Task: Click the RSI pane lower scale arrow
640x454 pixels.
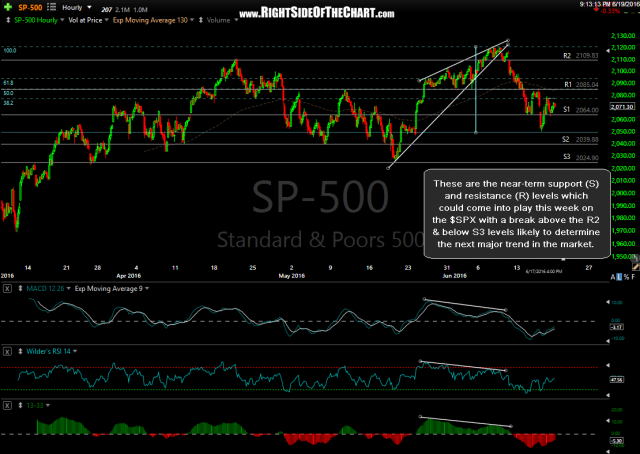Action: pyautogui.click(x=608, y=395)
